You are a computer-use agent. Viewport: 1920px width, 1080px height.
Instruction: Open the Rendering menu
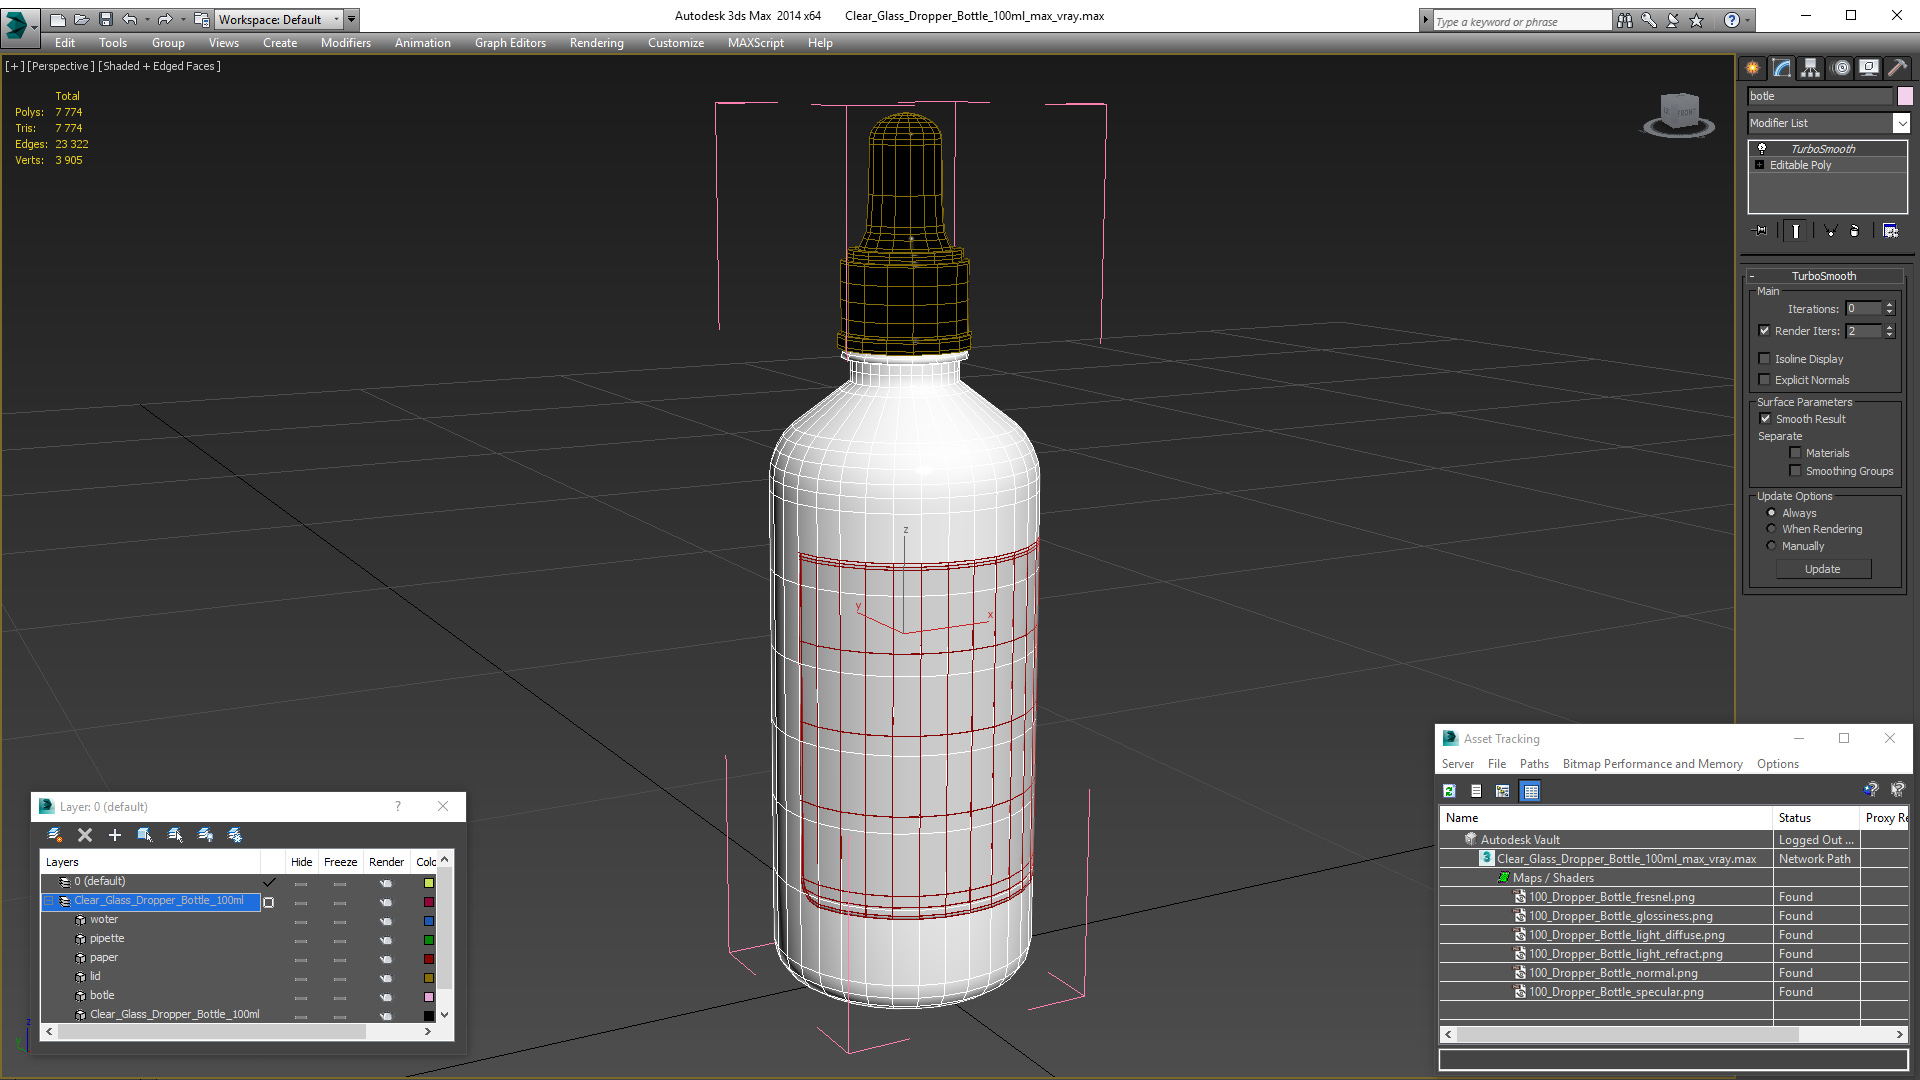click(x=596, y=43)
